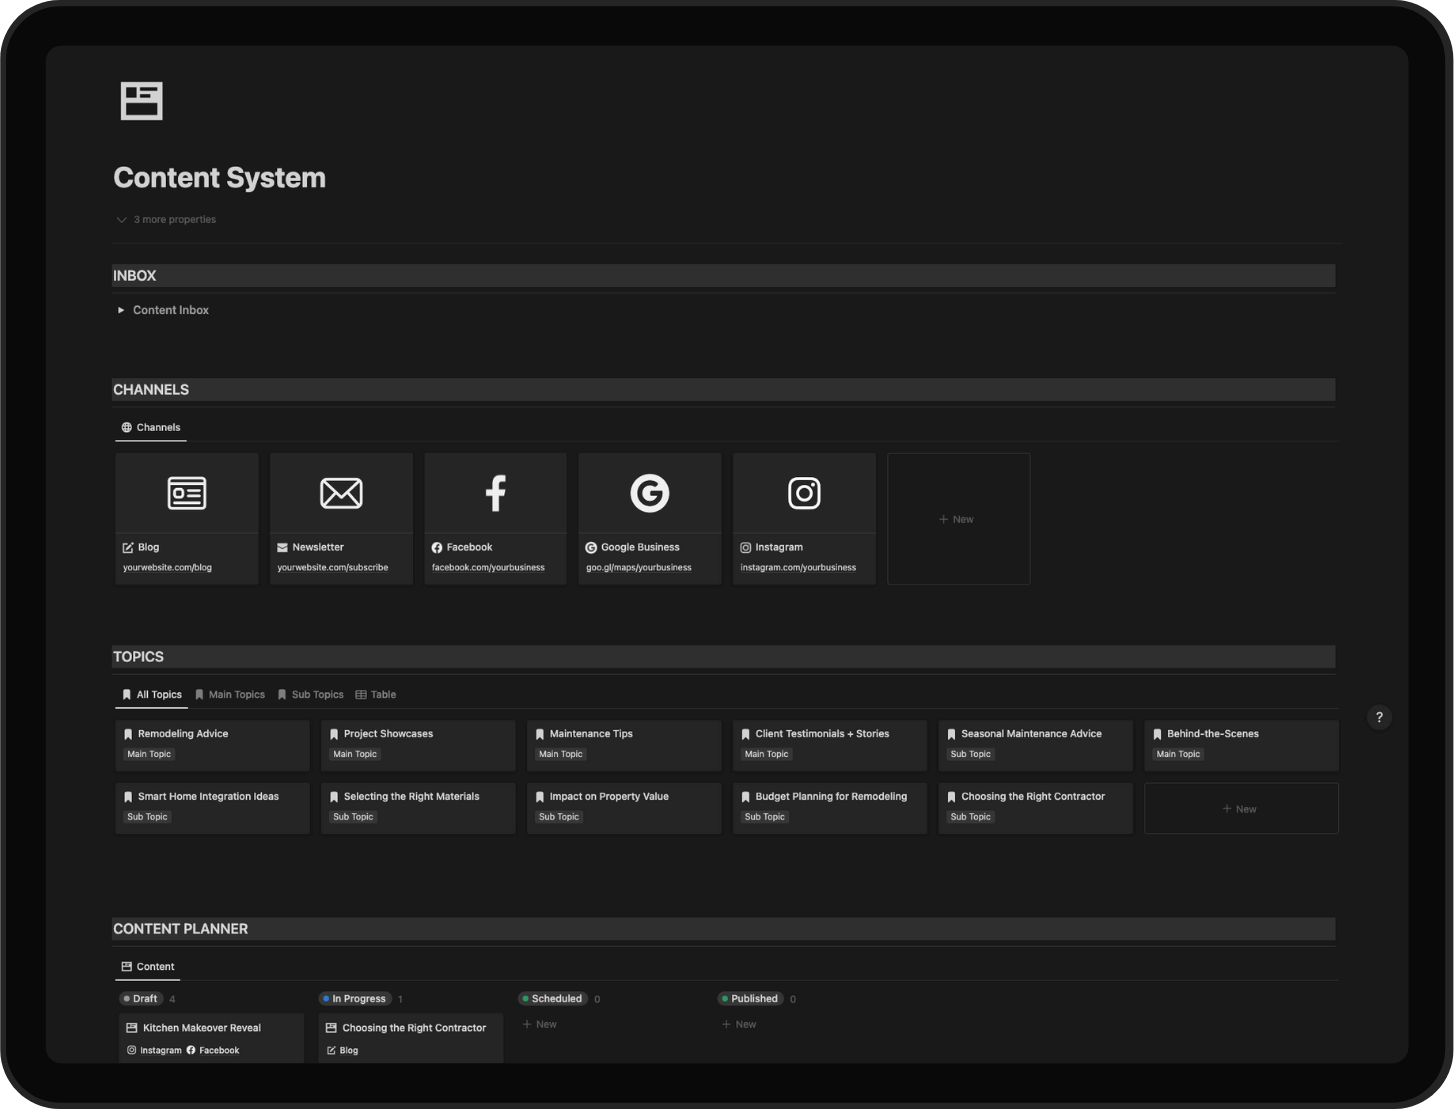Click the Google Business logo icon

coord(649,493)
